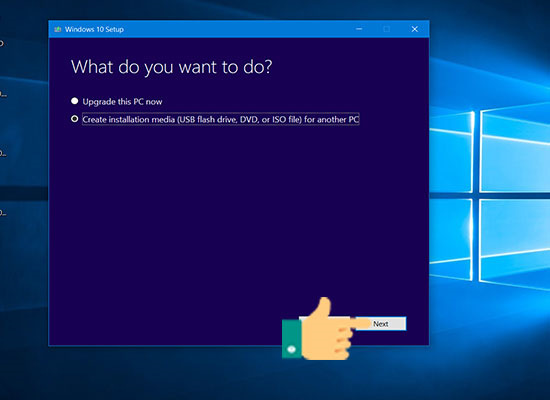
Task: Click the Windows 10 Setup title text
Action: coord(94,29)
